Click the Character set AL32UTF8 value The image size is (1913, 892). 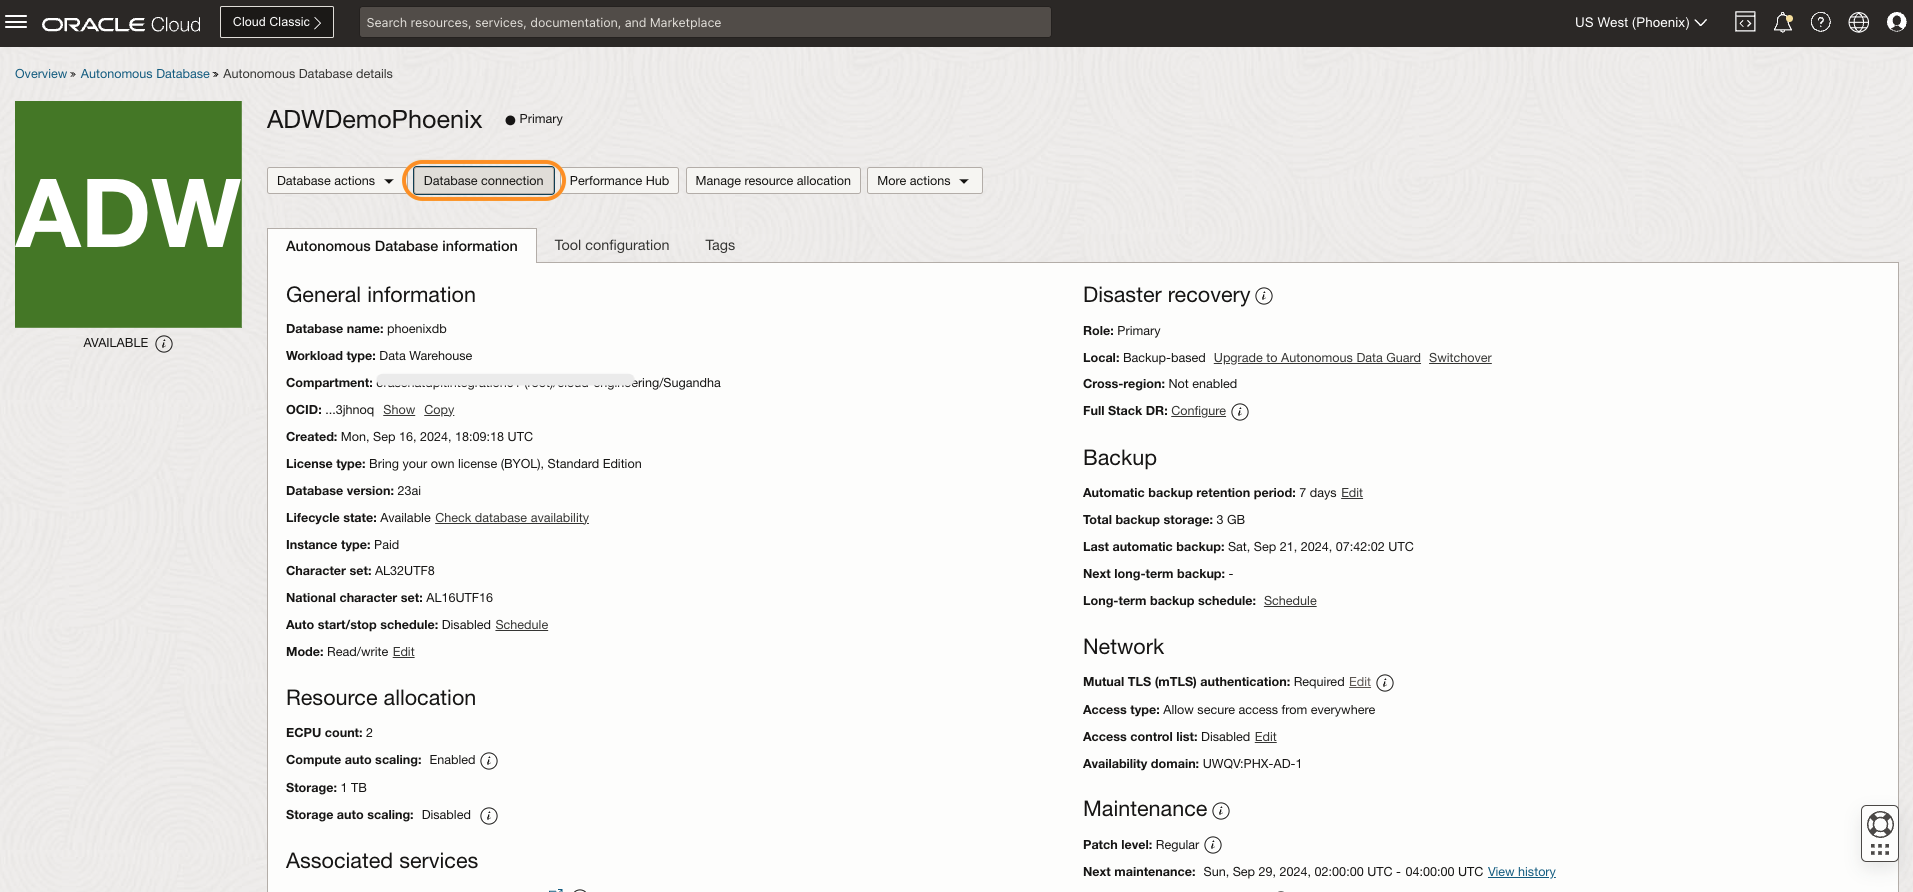[x=405, y=571]
